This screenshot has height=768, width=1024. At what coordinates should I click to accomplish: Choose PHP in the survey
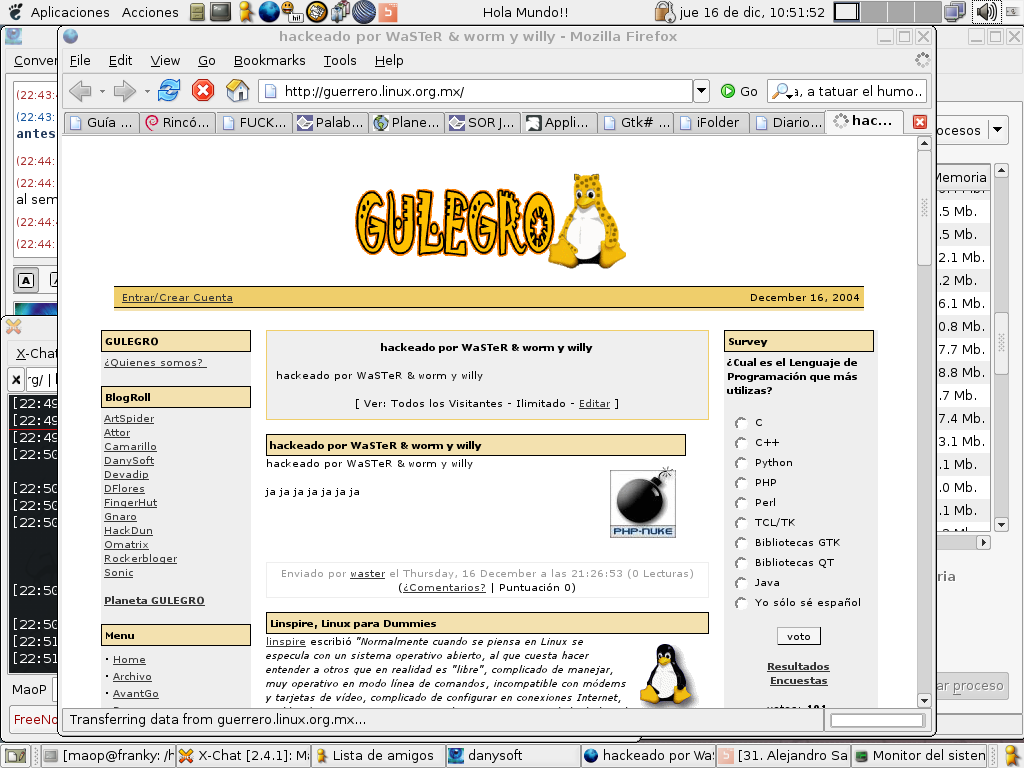pos(741,483)
